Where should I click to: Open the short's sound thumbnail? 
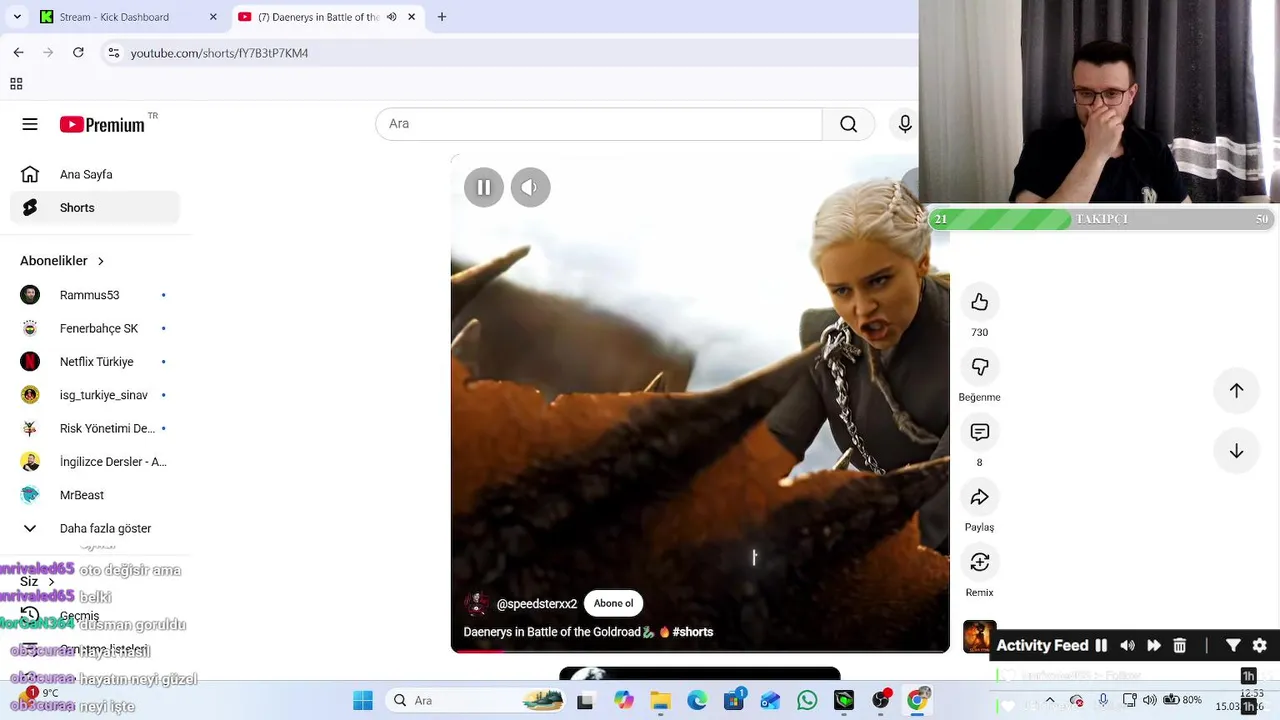pos(978,636)
